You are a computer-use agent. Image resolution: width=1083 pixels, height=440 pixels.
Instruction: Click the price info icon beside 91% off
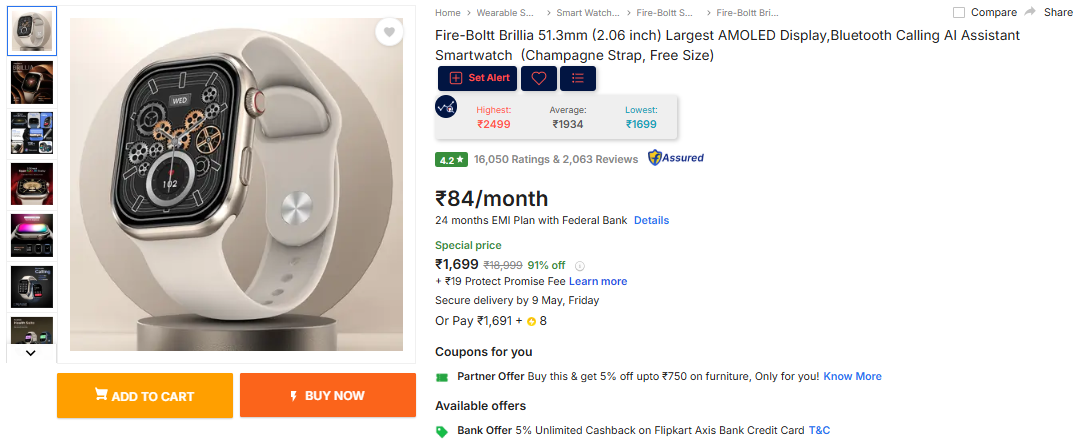tap(580, 266)
